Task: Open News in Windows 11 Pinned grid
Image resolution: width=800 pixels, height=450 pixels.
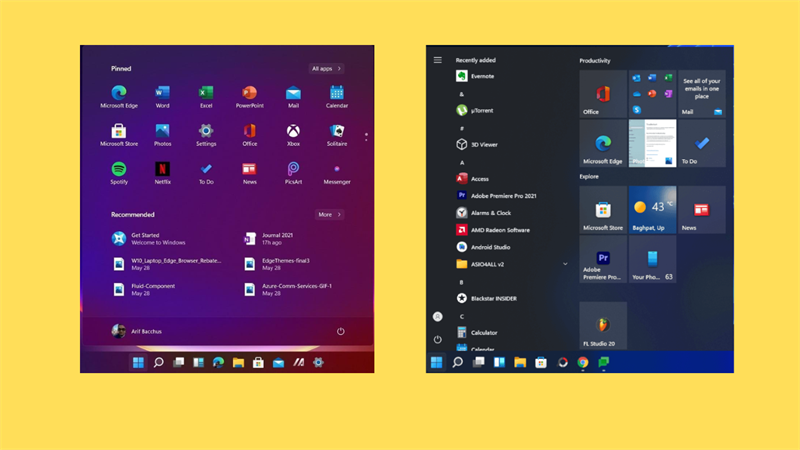Action: pyautogui.click(x=249, y=173)
